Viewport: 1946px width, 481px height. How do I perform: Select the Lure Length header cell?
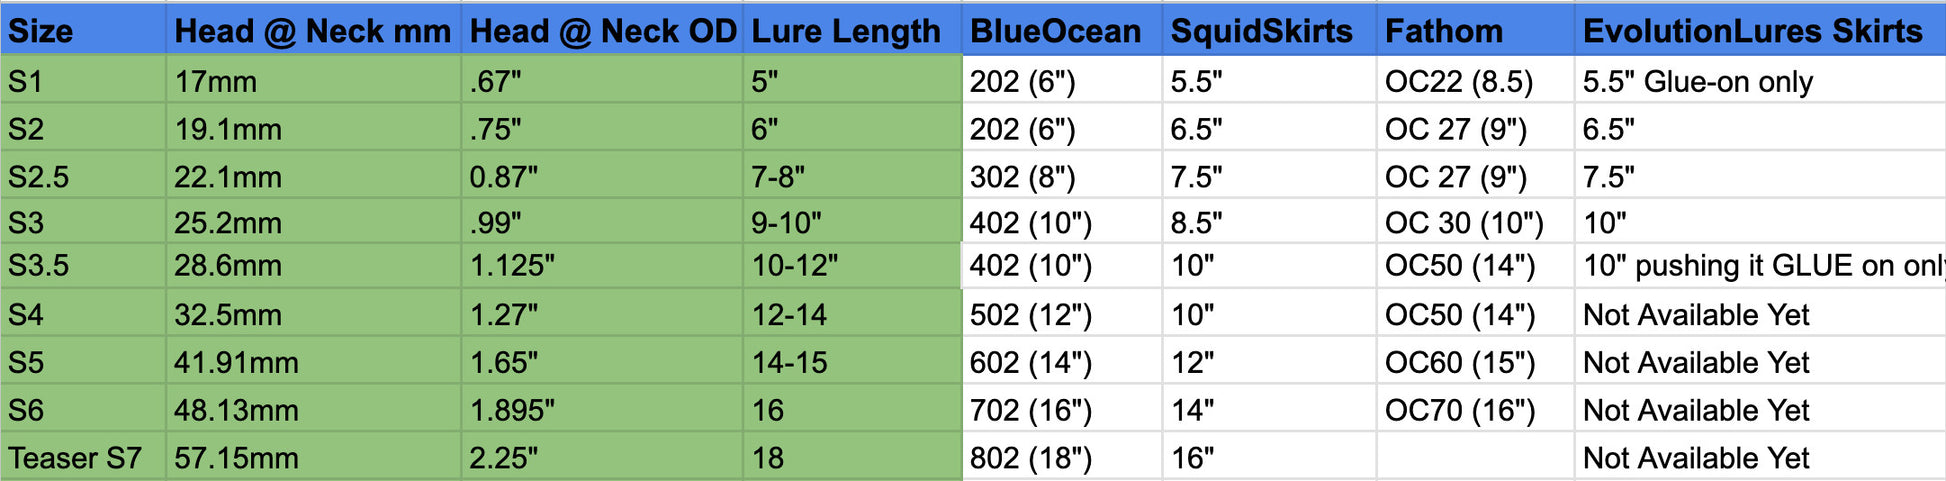point(852,30)
